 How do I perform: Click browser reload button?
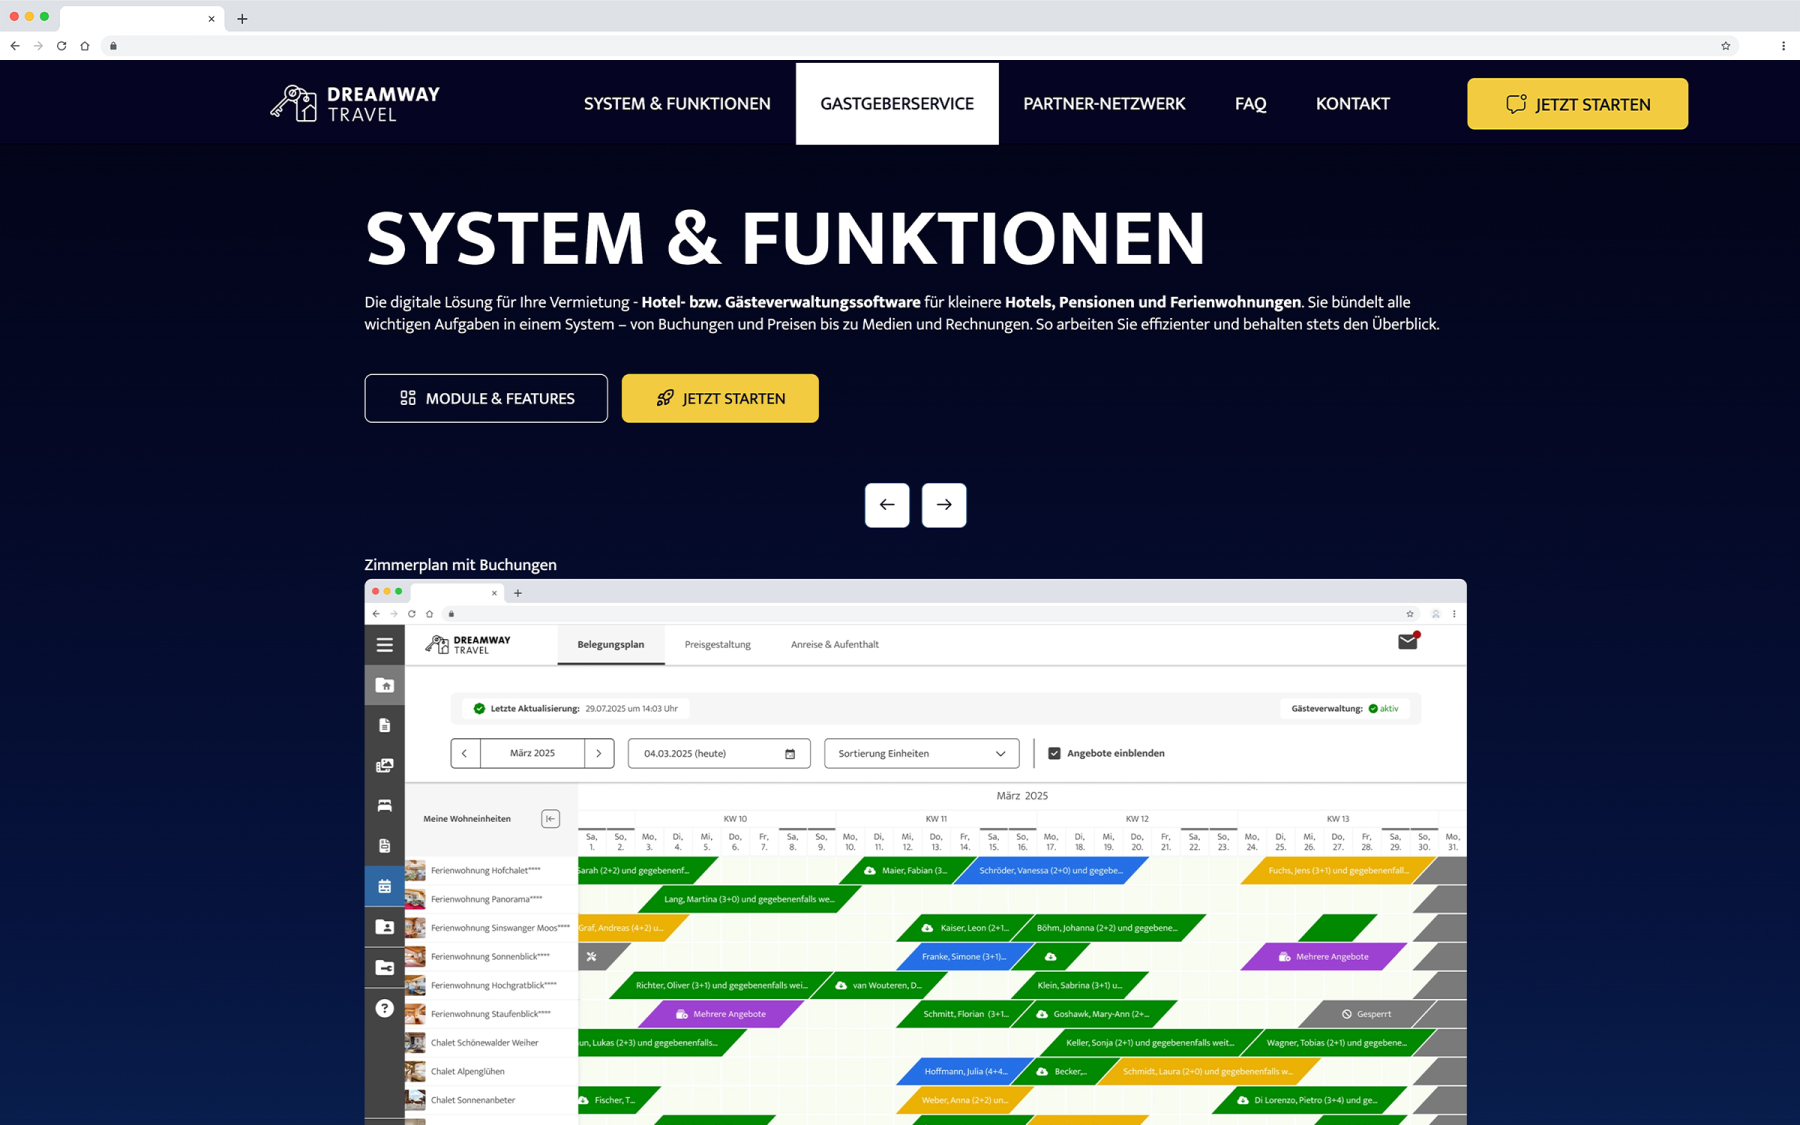(62, 46)
